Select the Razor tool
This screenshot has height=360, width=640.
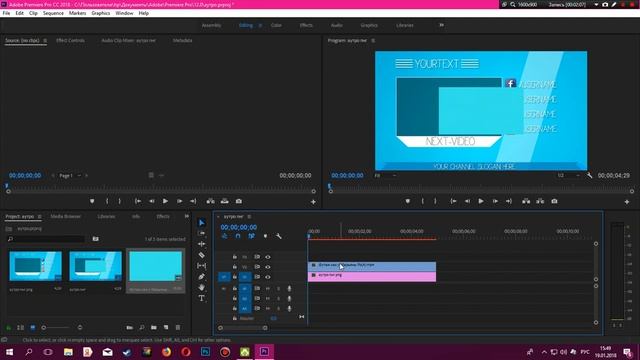pos(202,255)
